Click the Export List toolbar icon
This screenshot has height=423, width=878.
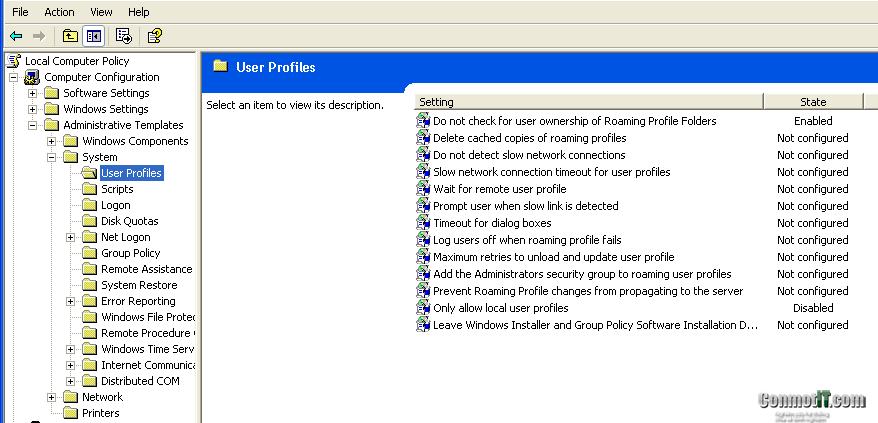coord(124,36)
